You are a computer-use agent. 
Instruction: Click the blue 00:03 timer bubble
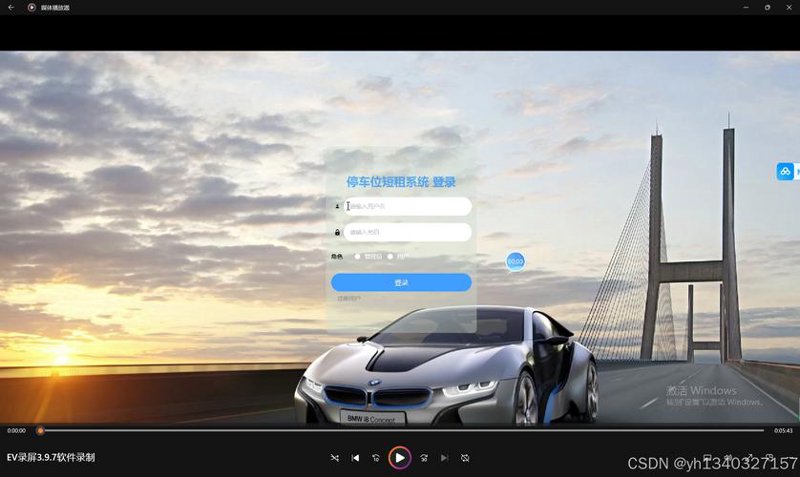(515, 262)
